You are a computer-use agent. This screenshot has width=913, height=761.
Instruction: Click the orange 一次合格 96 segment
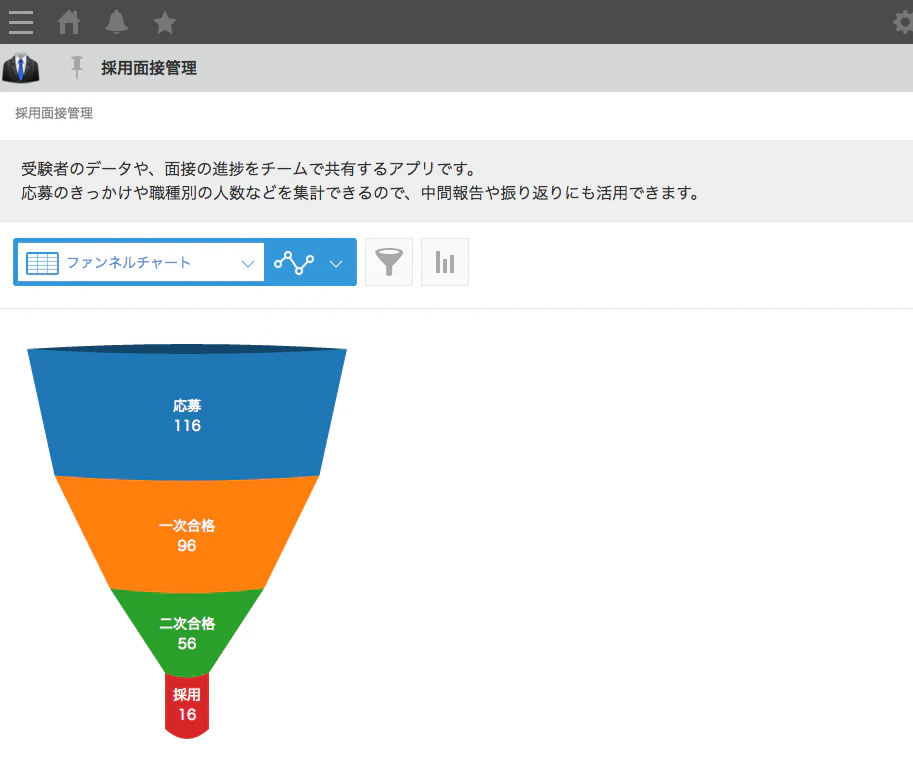click(x=187, y=535)
